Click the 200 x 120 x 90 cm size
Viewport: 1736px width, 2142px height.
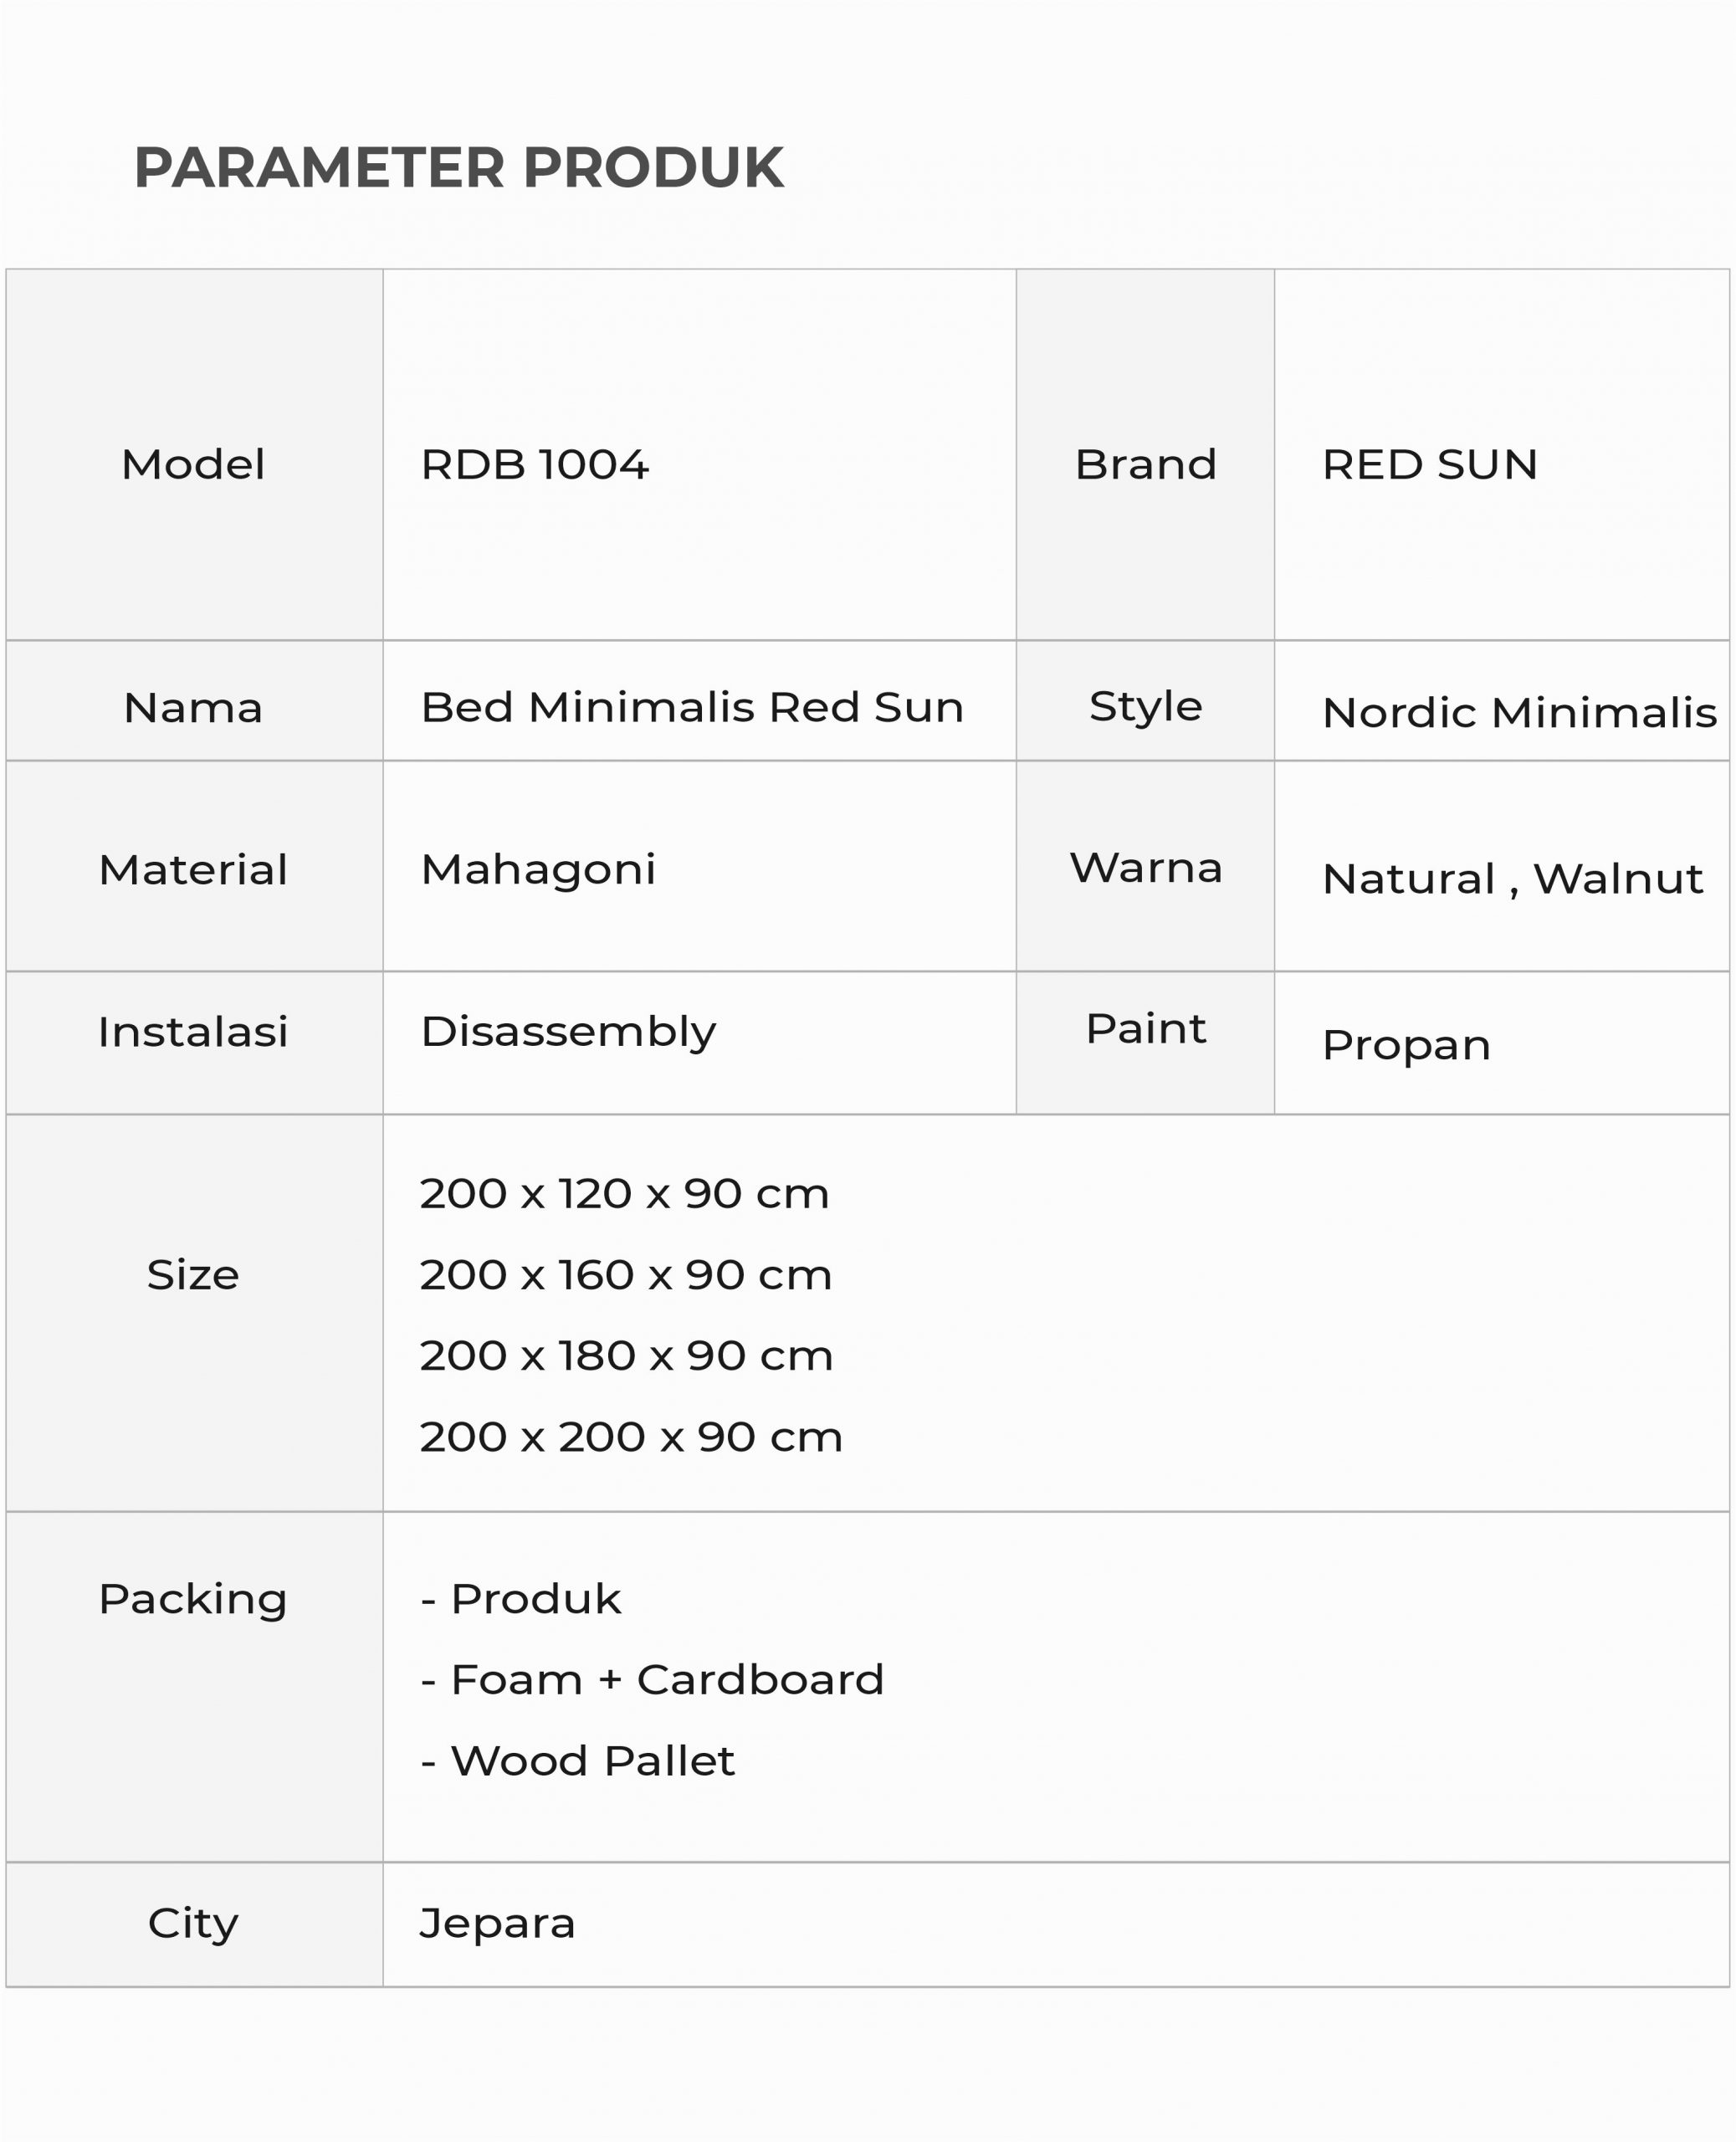624,1194
